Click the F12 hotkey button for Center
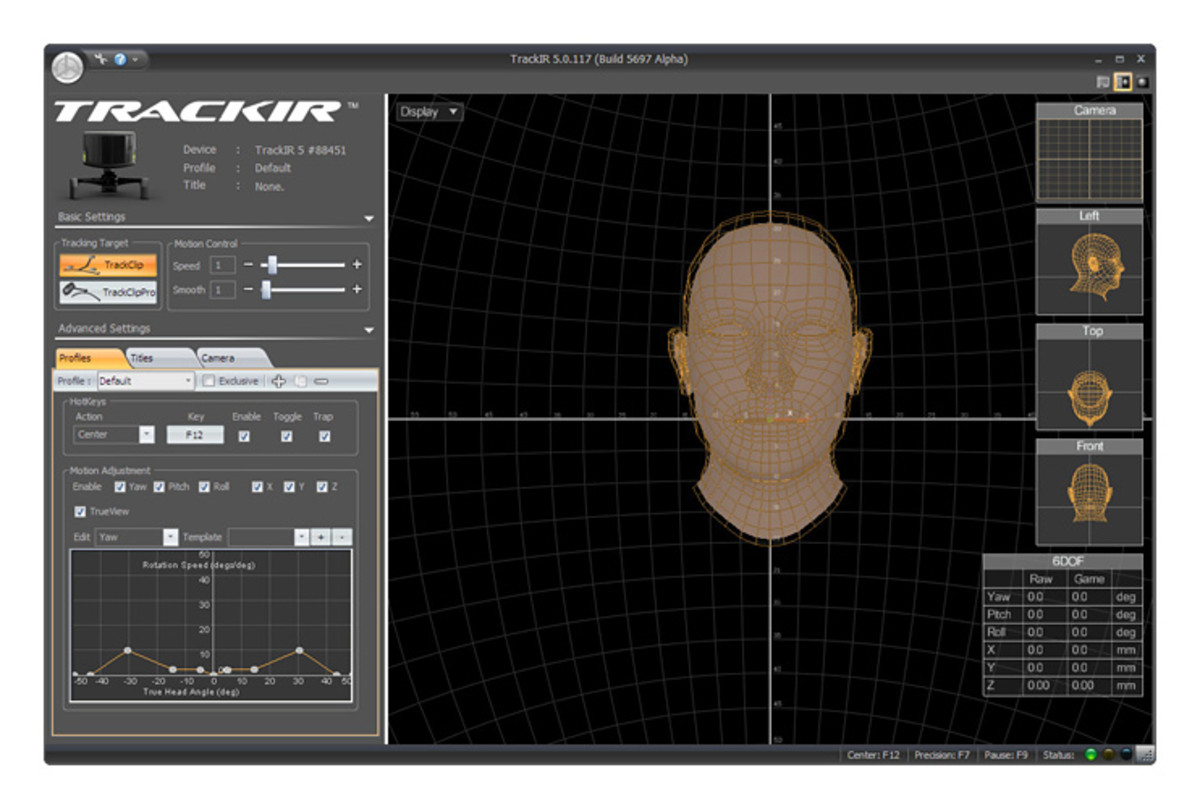This screenshot has width=1200, height=809. click(194, 434)
